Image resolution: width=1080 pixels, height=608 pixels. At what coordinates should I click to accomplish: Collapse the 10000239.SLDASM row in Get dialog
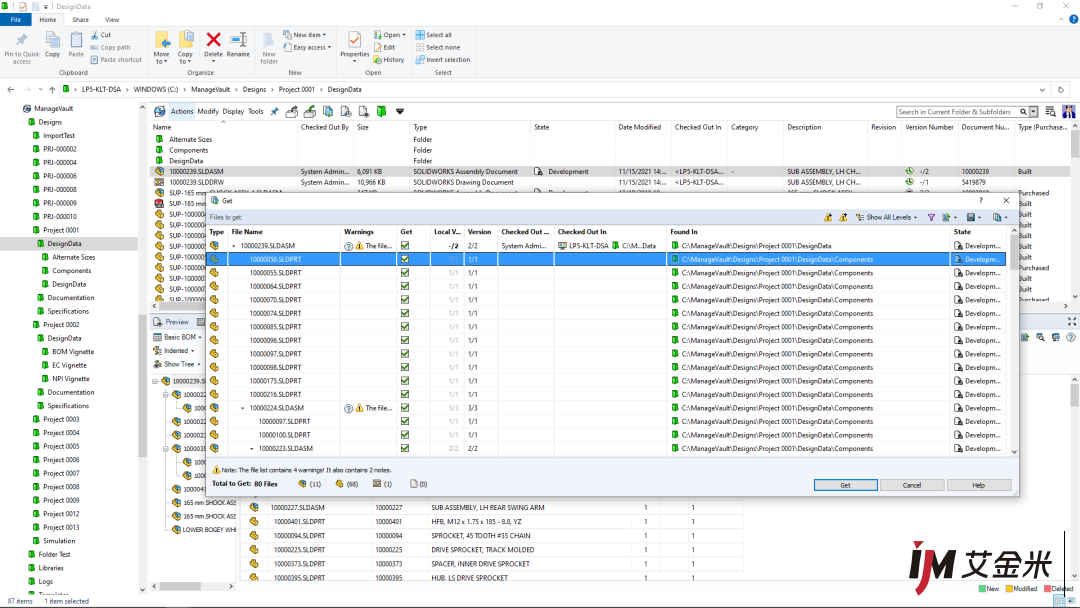(x=234, y=247)
